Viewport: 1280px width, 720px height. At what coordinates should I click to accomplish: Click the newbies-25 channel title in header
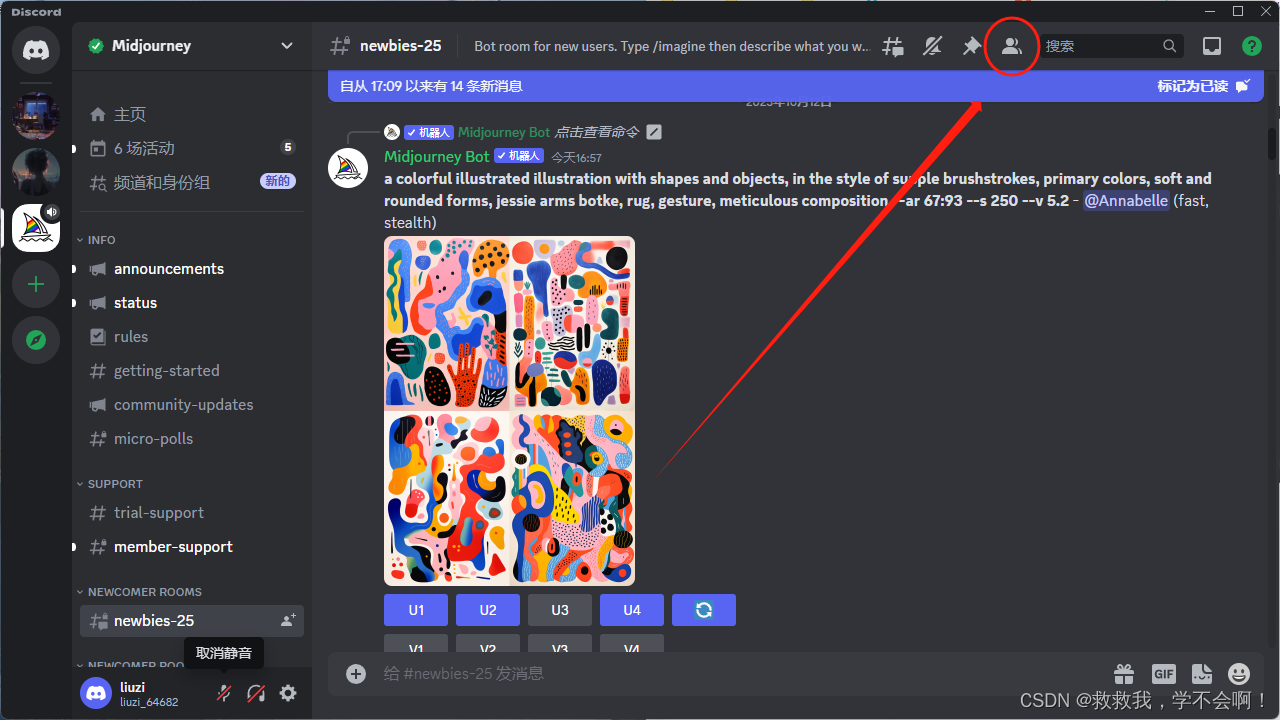[400, 46]
